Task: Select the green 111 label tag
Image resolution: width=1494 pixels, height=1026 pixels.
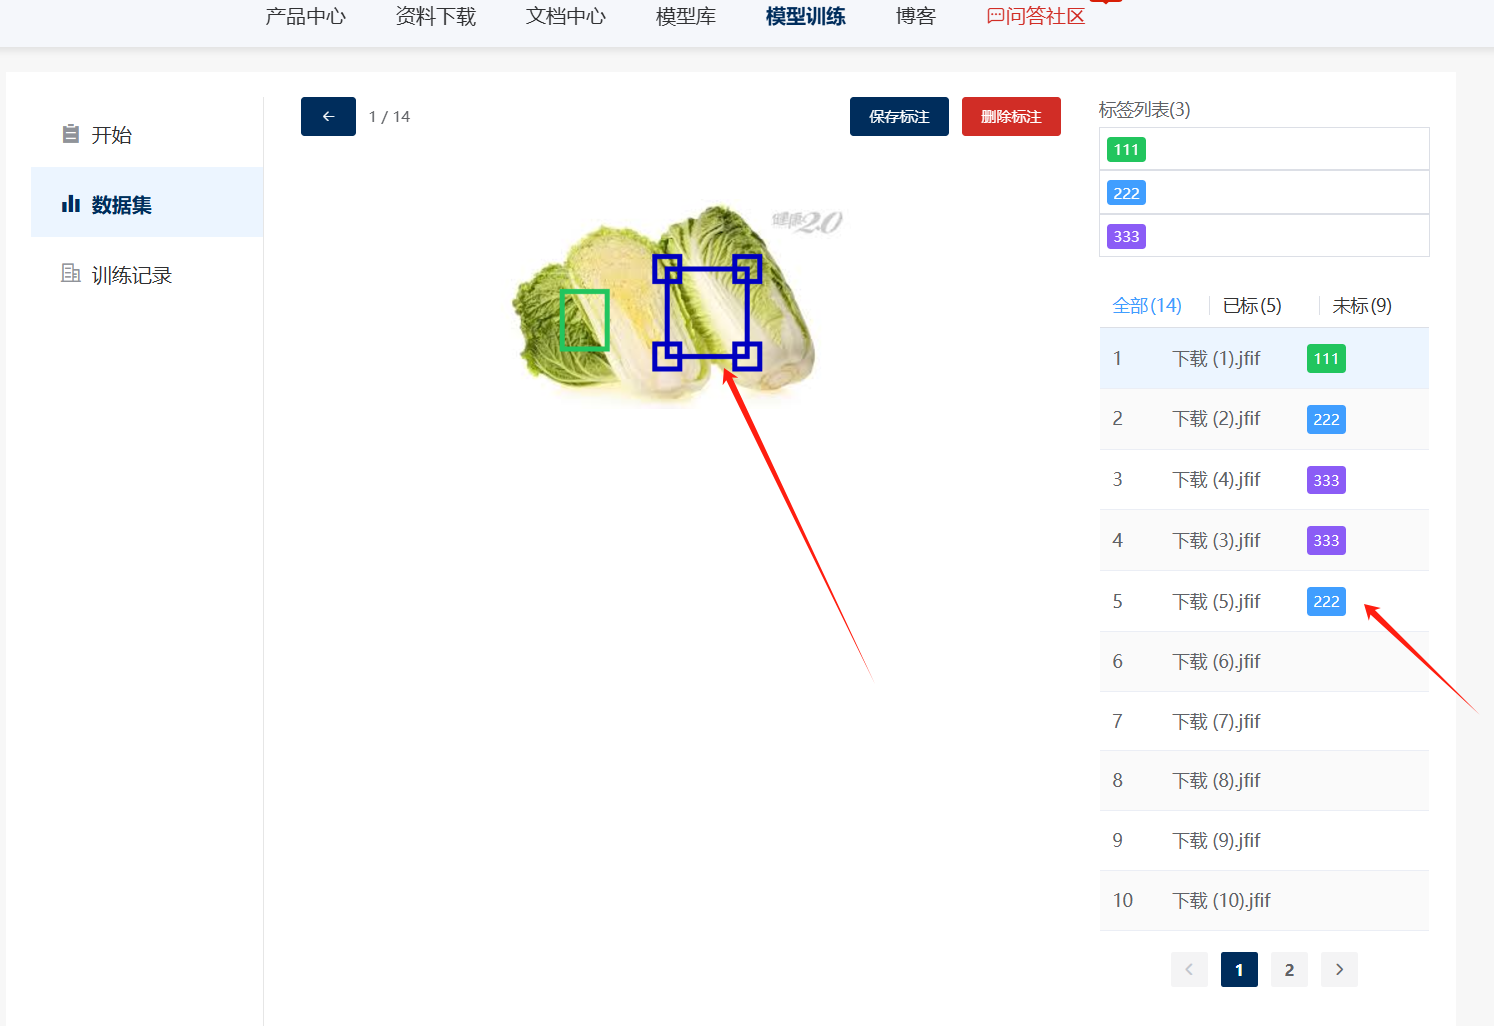Action: pos(1126,150)
